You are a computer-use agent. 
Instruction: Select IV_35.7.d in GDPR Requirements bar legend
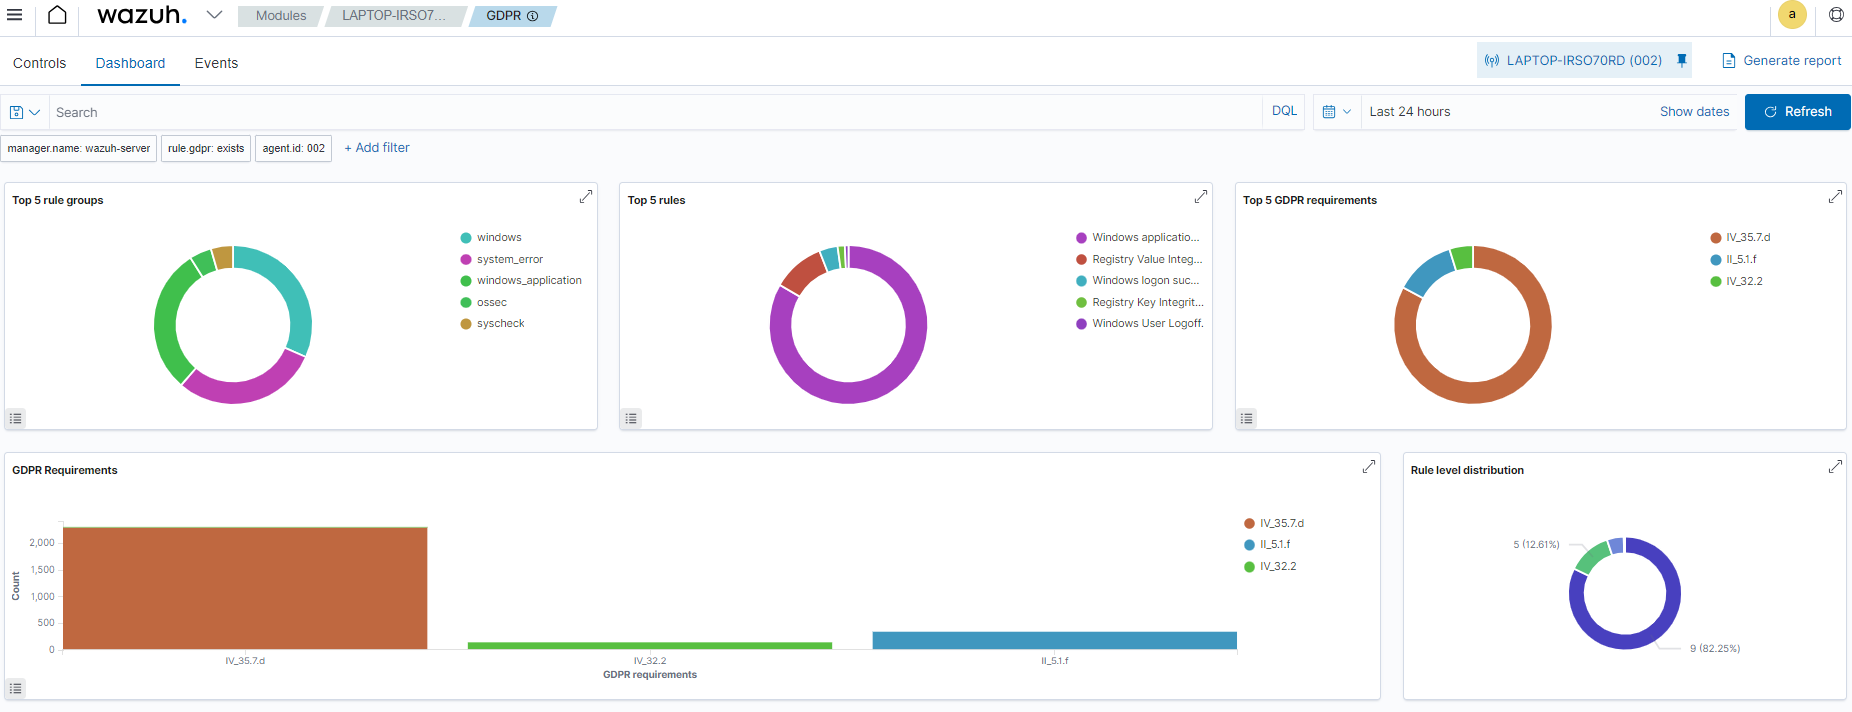[1274, 523]
